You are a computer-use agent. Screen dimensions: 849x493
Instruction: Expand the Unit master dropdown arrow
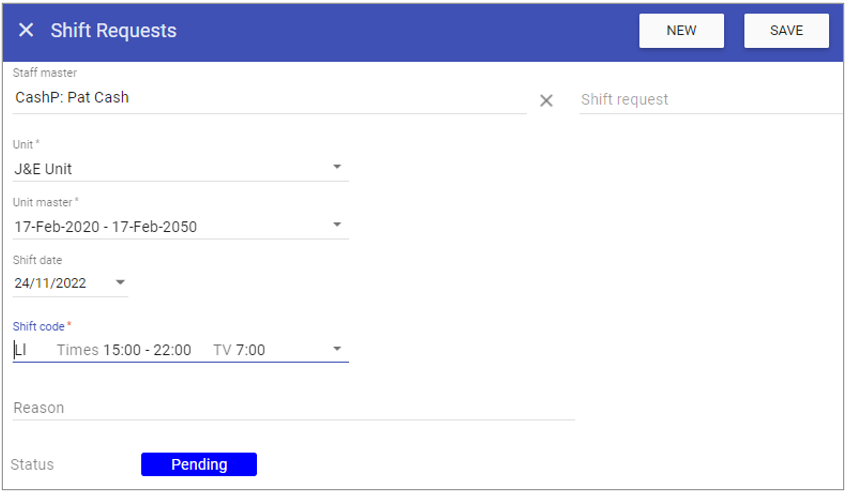click(337, 225)
